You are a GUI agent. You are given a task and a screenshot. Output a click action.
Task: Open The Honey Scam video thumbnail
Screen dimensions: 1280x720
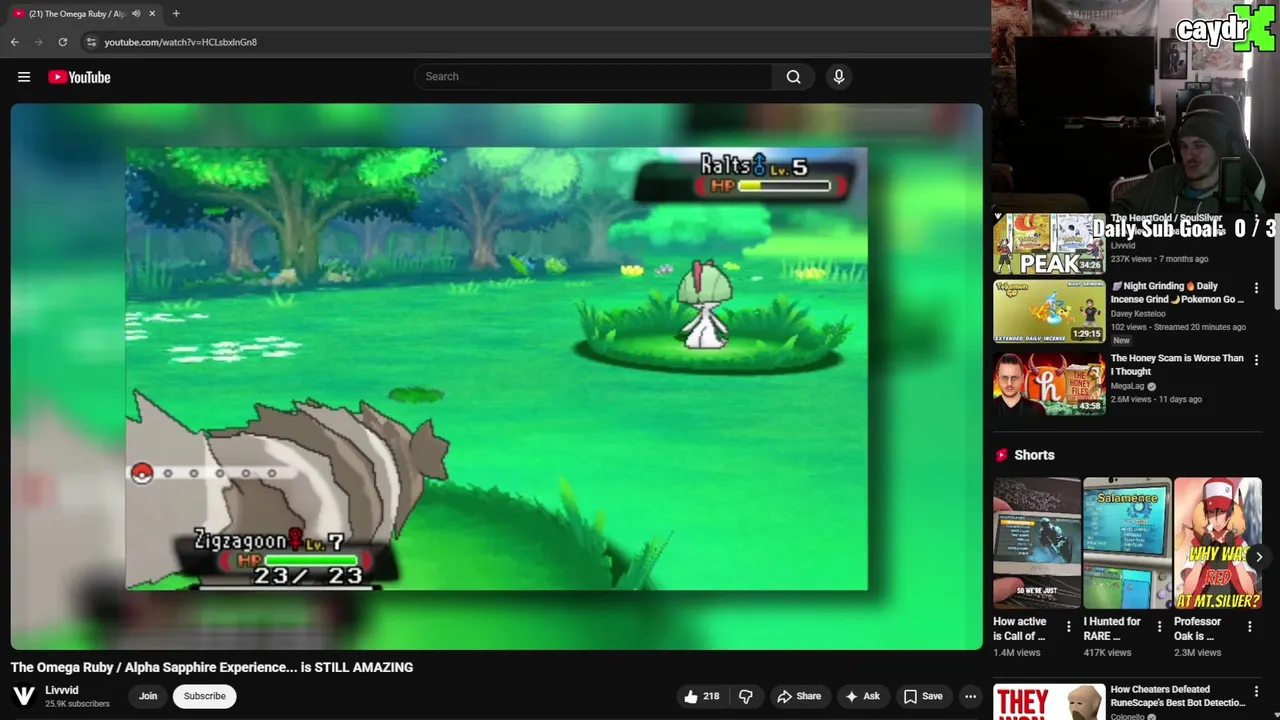1049,383
